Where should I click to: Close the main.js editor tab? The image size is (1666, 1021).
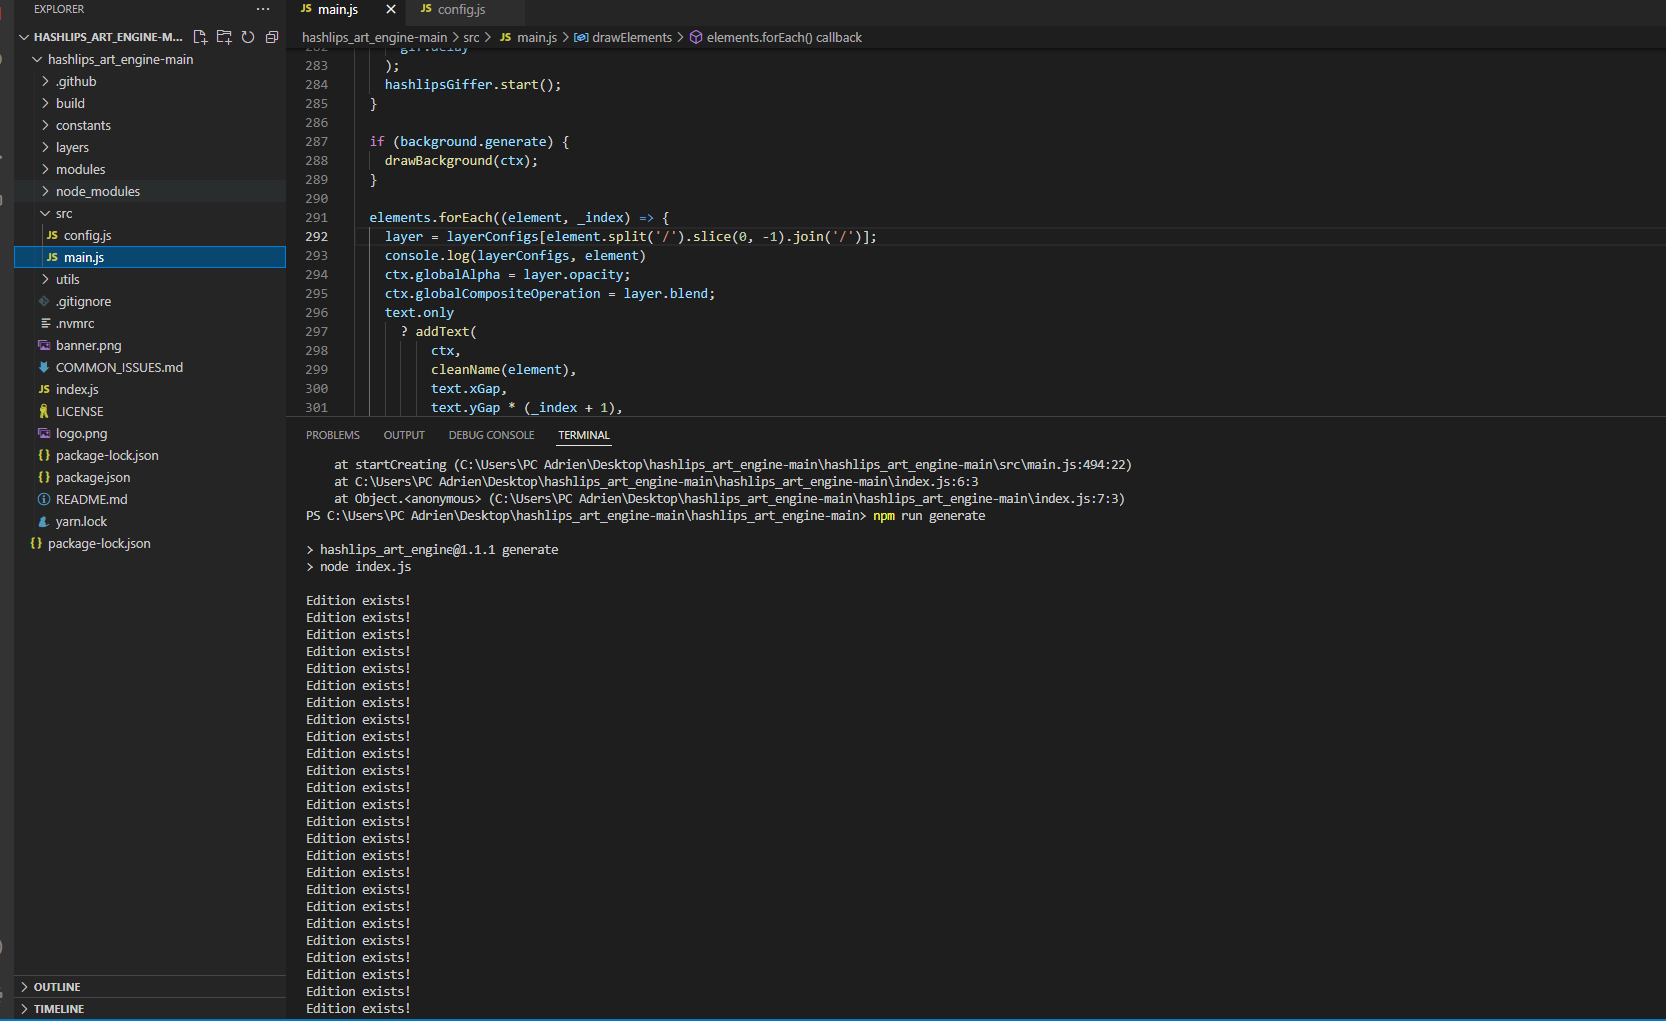pyautogui.click(x=390, y=10)
